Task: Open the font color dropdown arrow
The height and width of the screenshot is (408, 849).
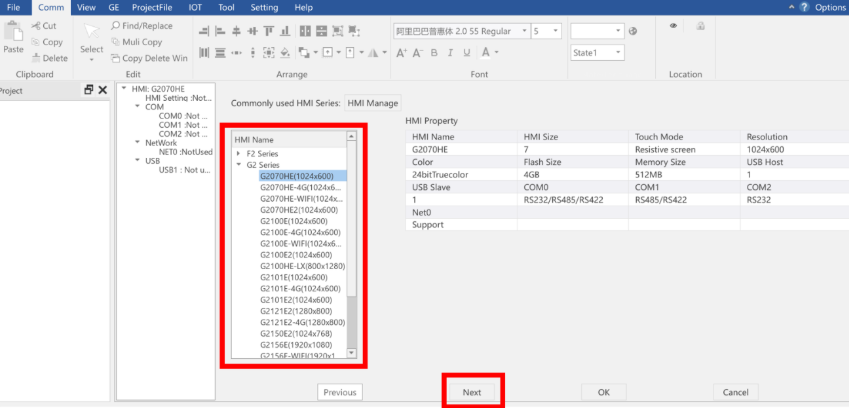Action: (497, 52)
